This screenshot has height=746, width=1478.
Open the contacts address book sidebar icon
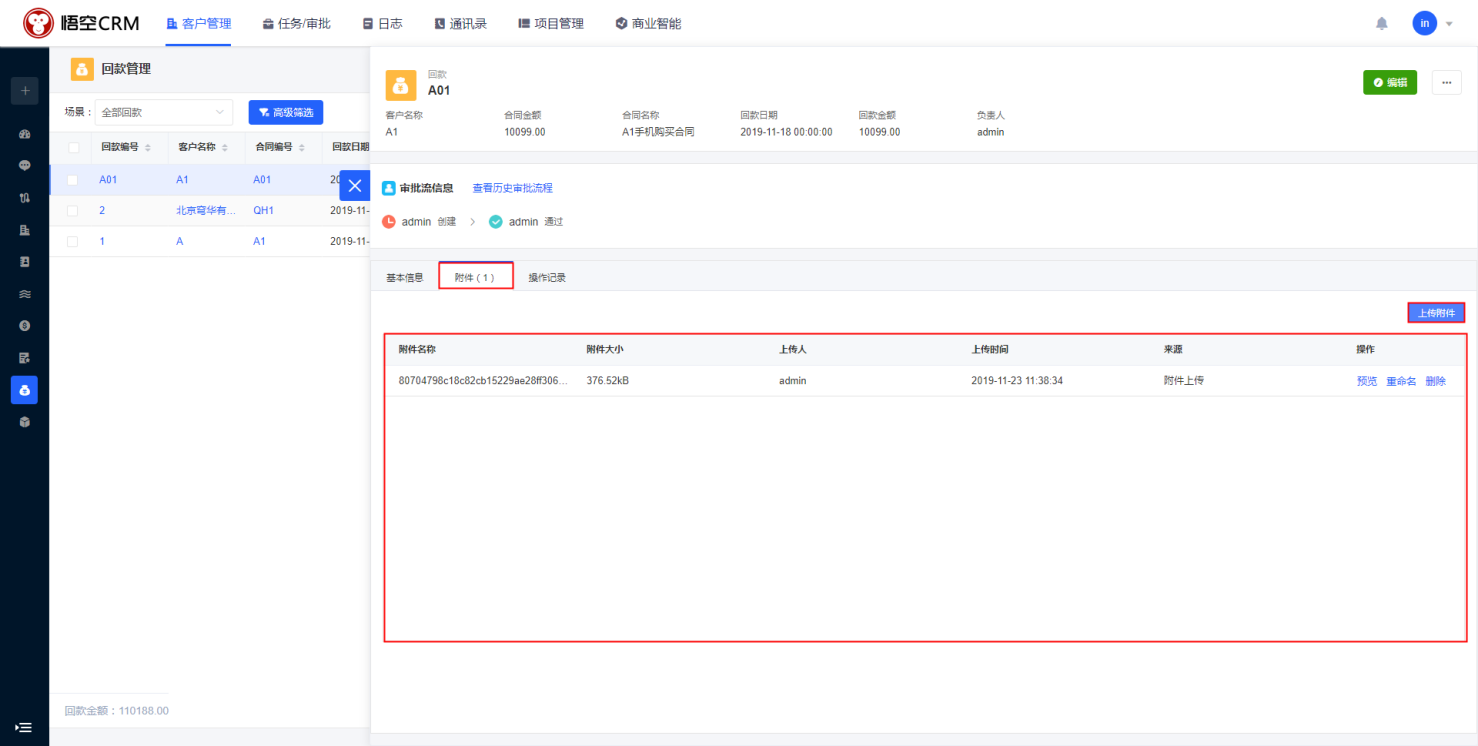click(x=24, y=262)
